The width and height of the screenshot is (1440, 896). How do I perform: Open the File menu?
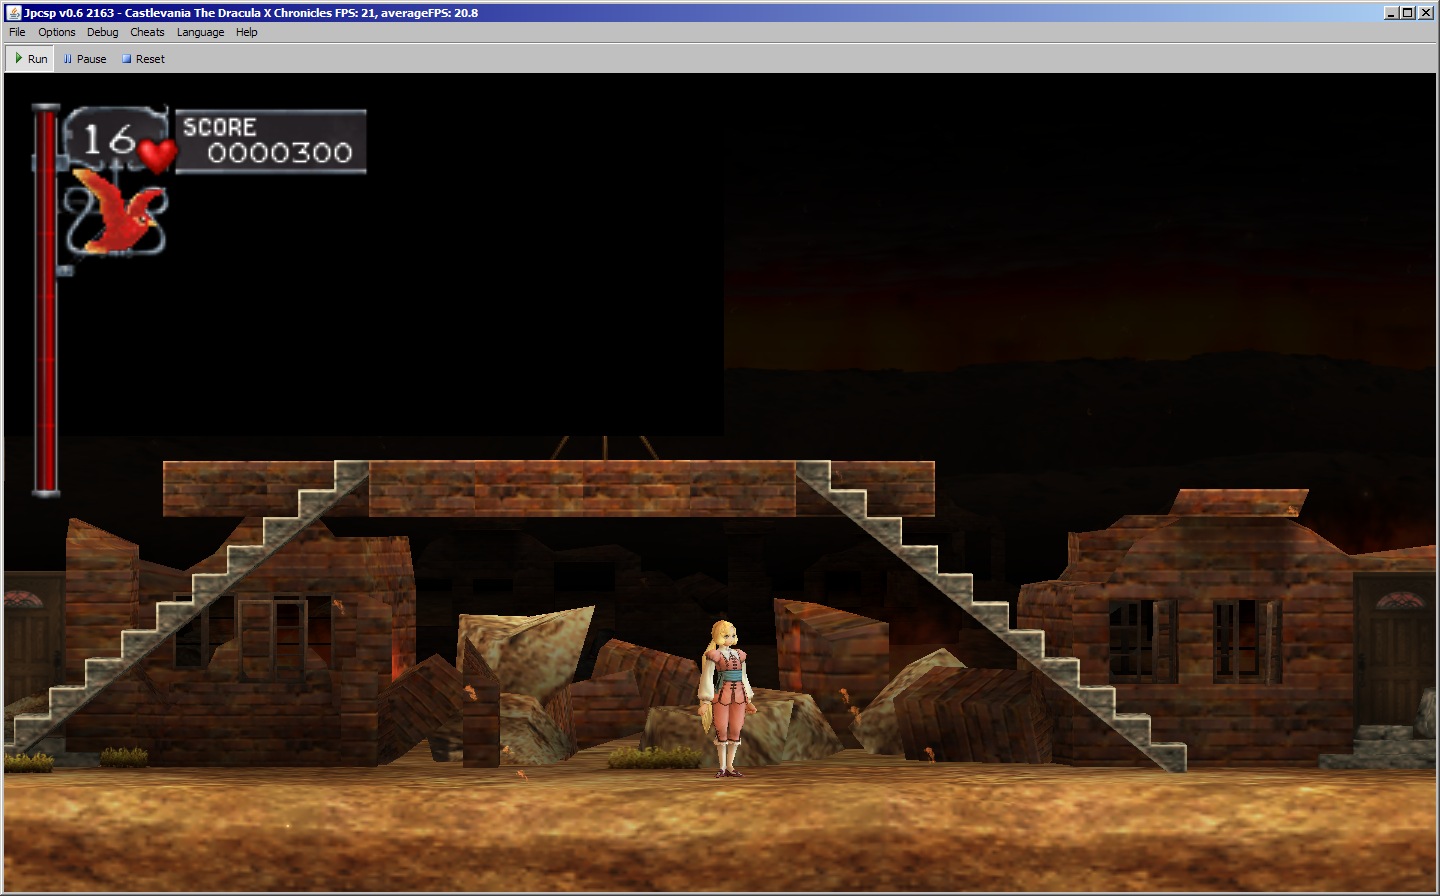(x=17, y=32)
